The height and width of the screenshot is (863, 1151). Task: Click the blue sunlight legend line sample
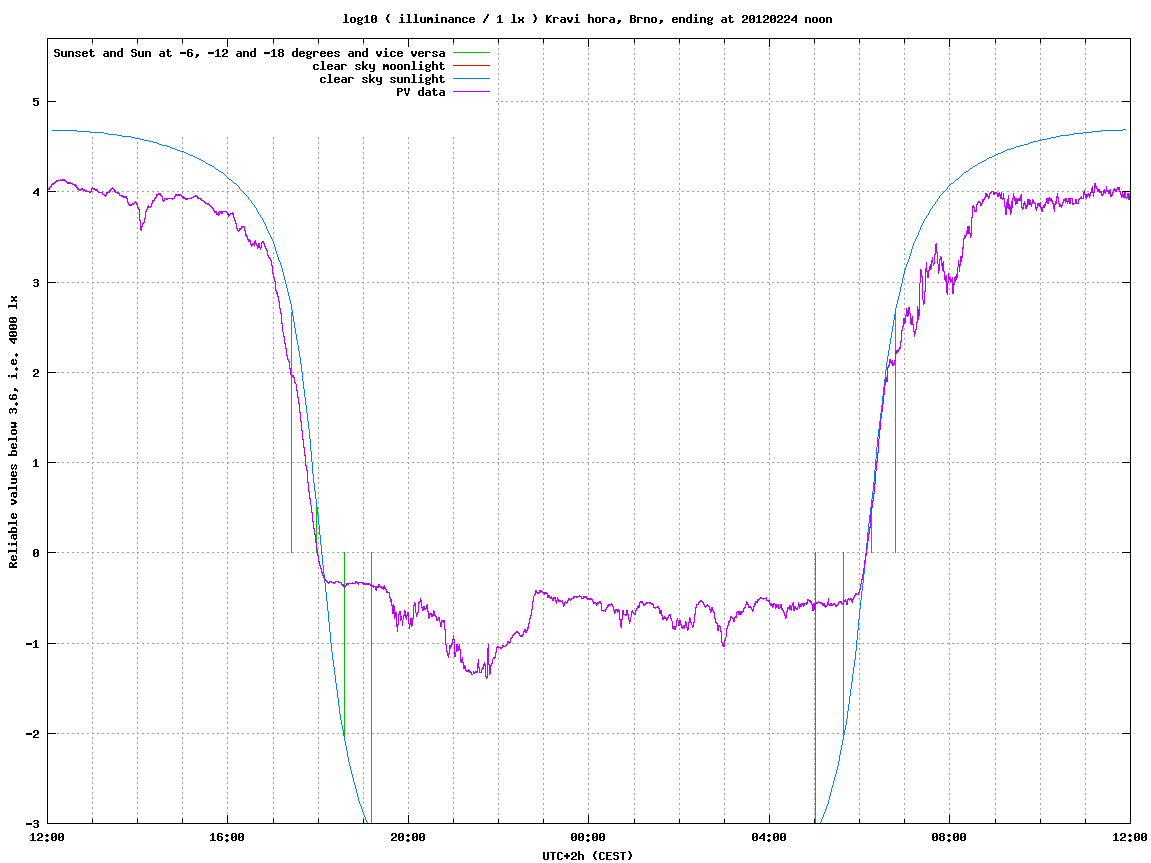point(471,79)
